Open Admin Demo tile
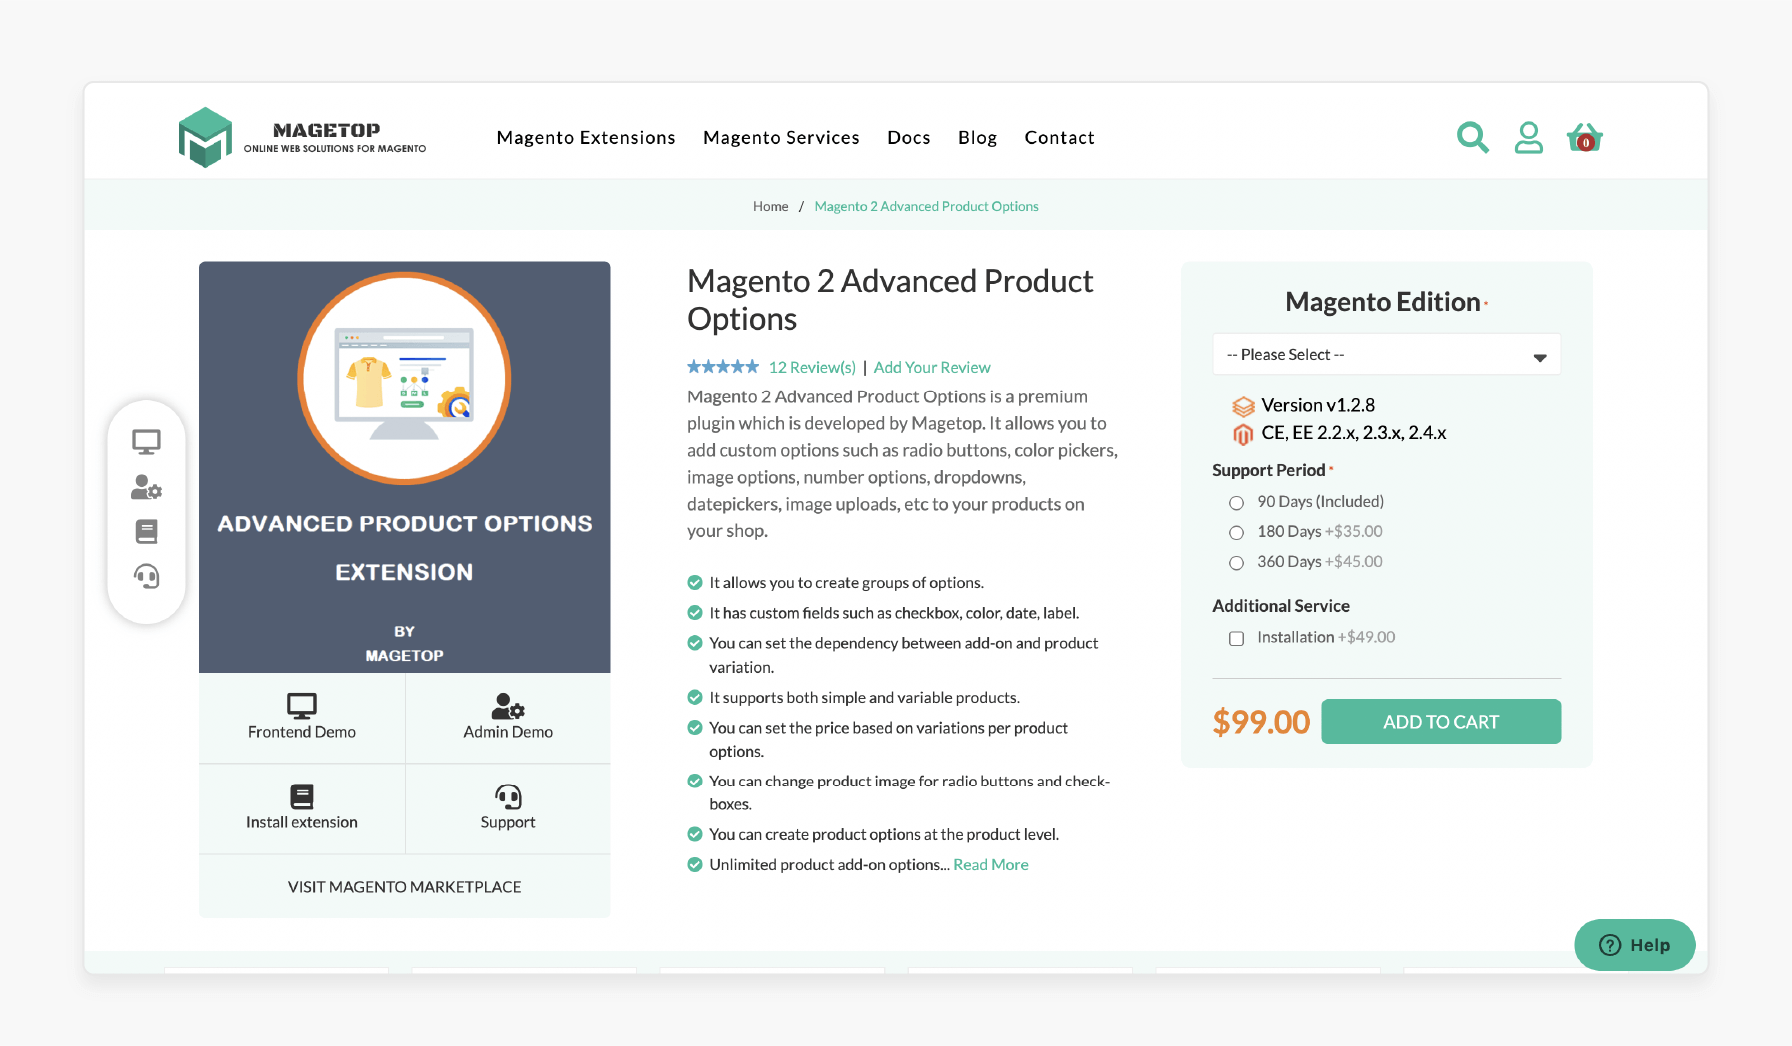1792x1046 pixels. coord(508,718)
